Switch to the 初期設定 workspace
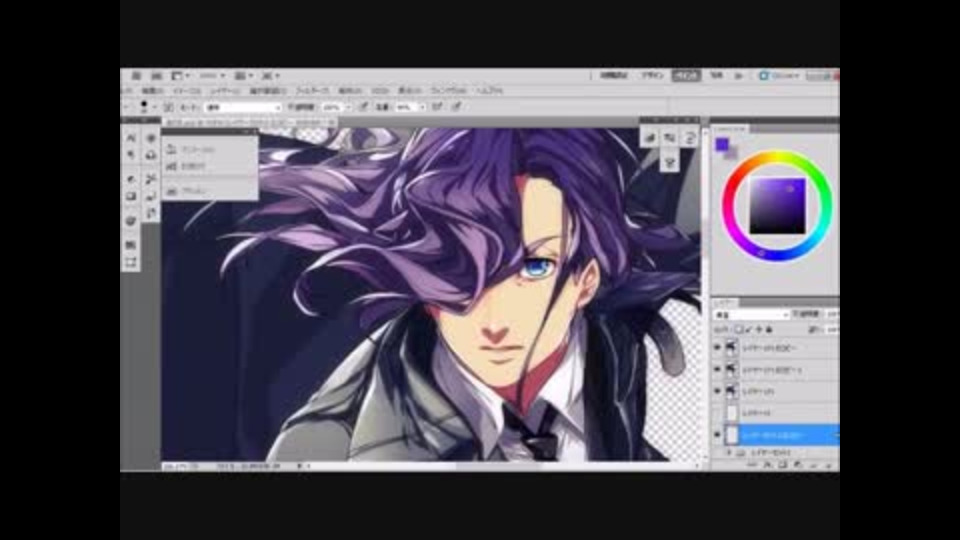 pos(613,75)
